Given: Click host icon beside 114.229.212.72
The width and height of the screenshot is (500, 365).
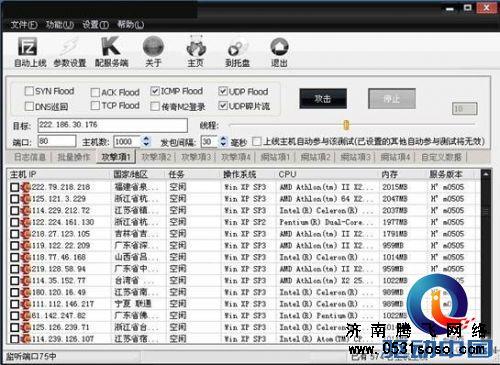Looking at the screenshot, I should point(26,210).
